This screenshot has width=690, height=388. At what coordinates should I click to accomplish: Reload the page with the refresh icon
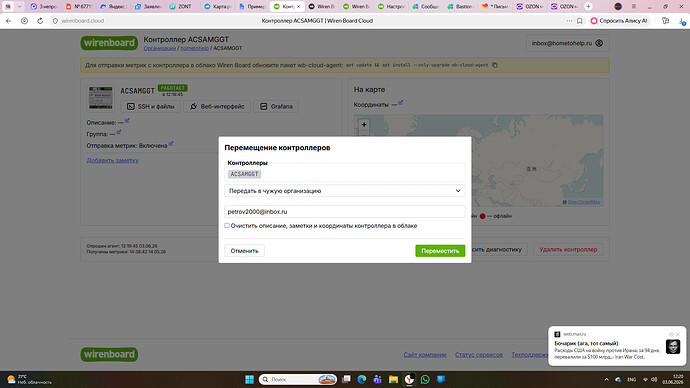[x=40, y=21]
